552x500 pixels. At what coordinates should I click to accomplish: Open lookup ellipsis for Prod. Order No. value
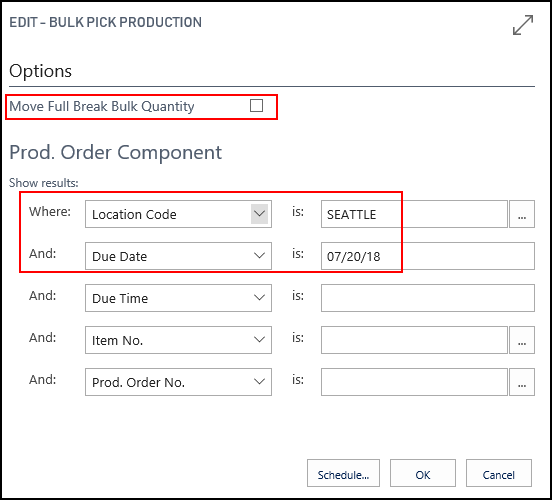point(522,382)
